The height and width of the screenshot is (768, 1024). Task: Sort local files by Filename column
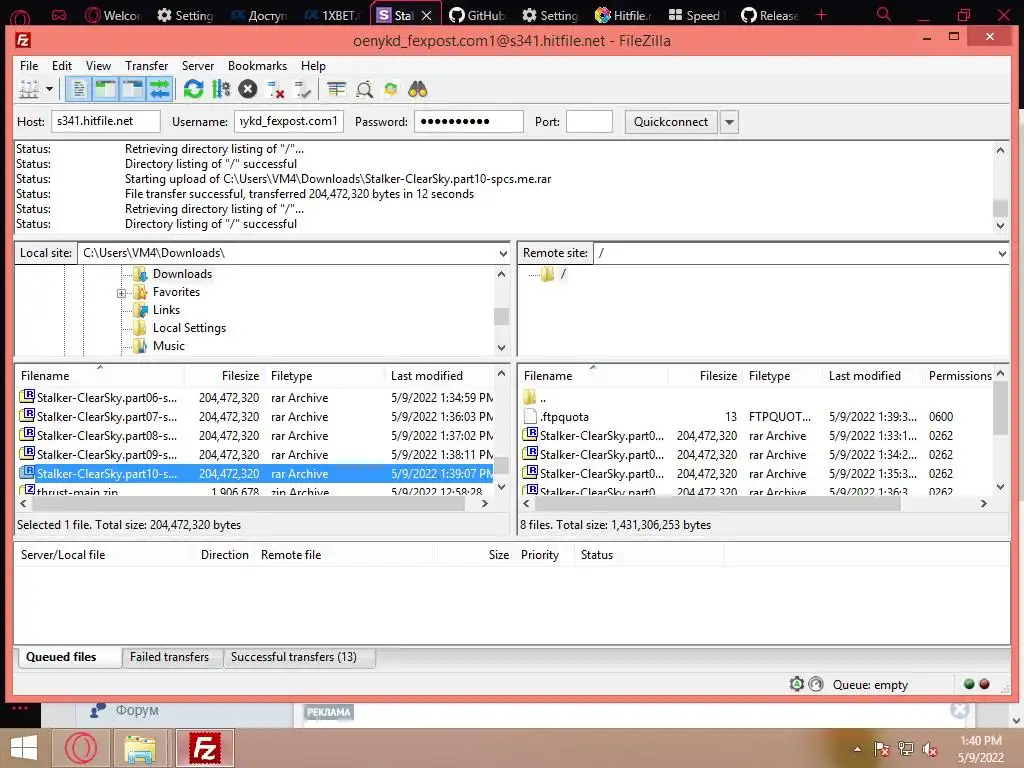pyautogui.click(x=100, y=376)
